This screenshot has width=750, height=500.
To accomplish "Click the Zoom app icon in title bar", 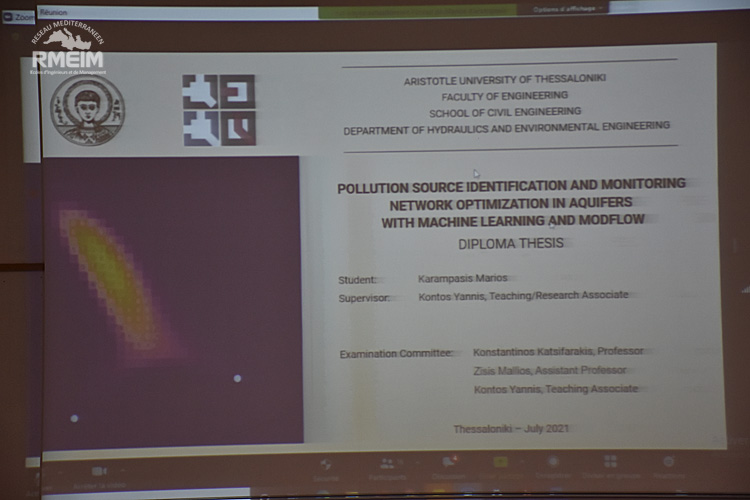I will click(x=9, y=17).
